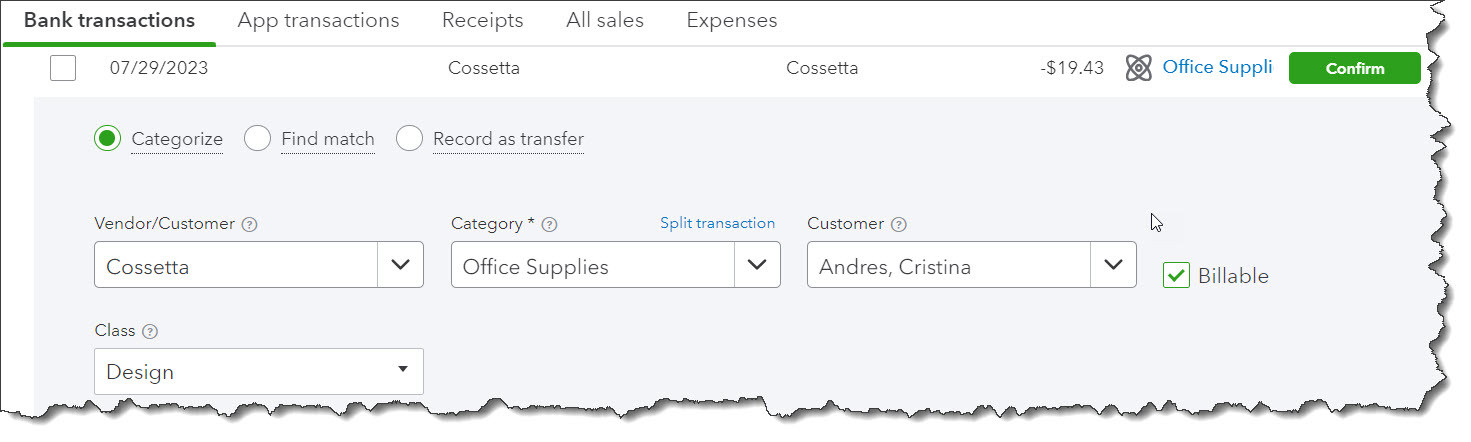
Task: Select the 07/29/2023 transaction row checkbox
Action: click(63, 68)
